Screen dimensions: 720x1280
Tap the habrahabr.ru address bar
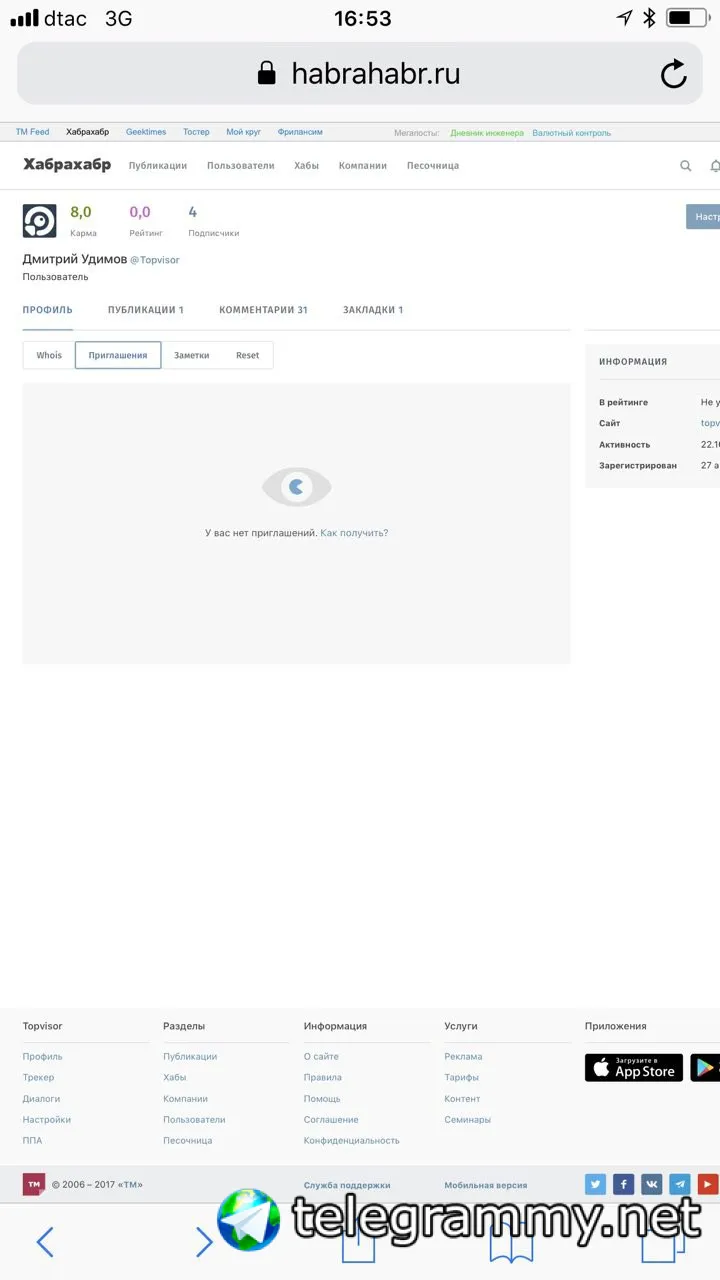pyautogui.click(x=360, y=73)
